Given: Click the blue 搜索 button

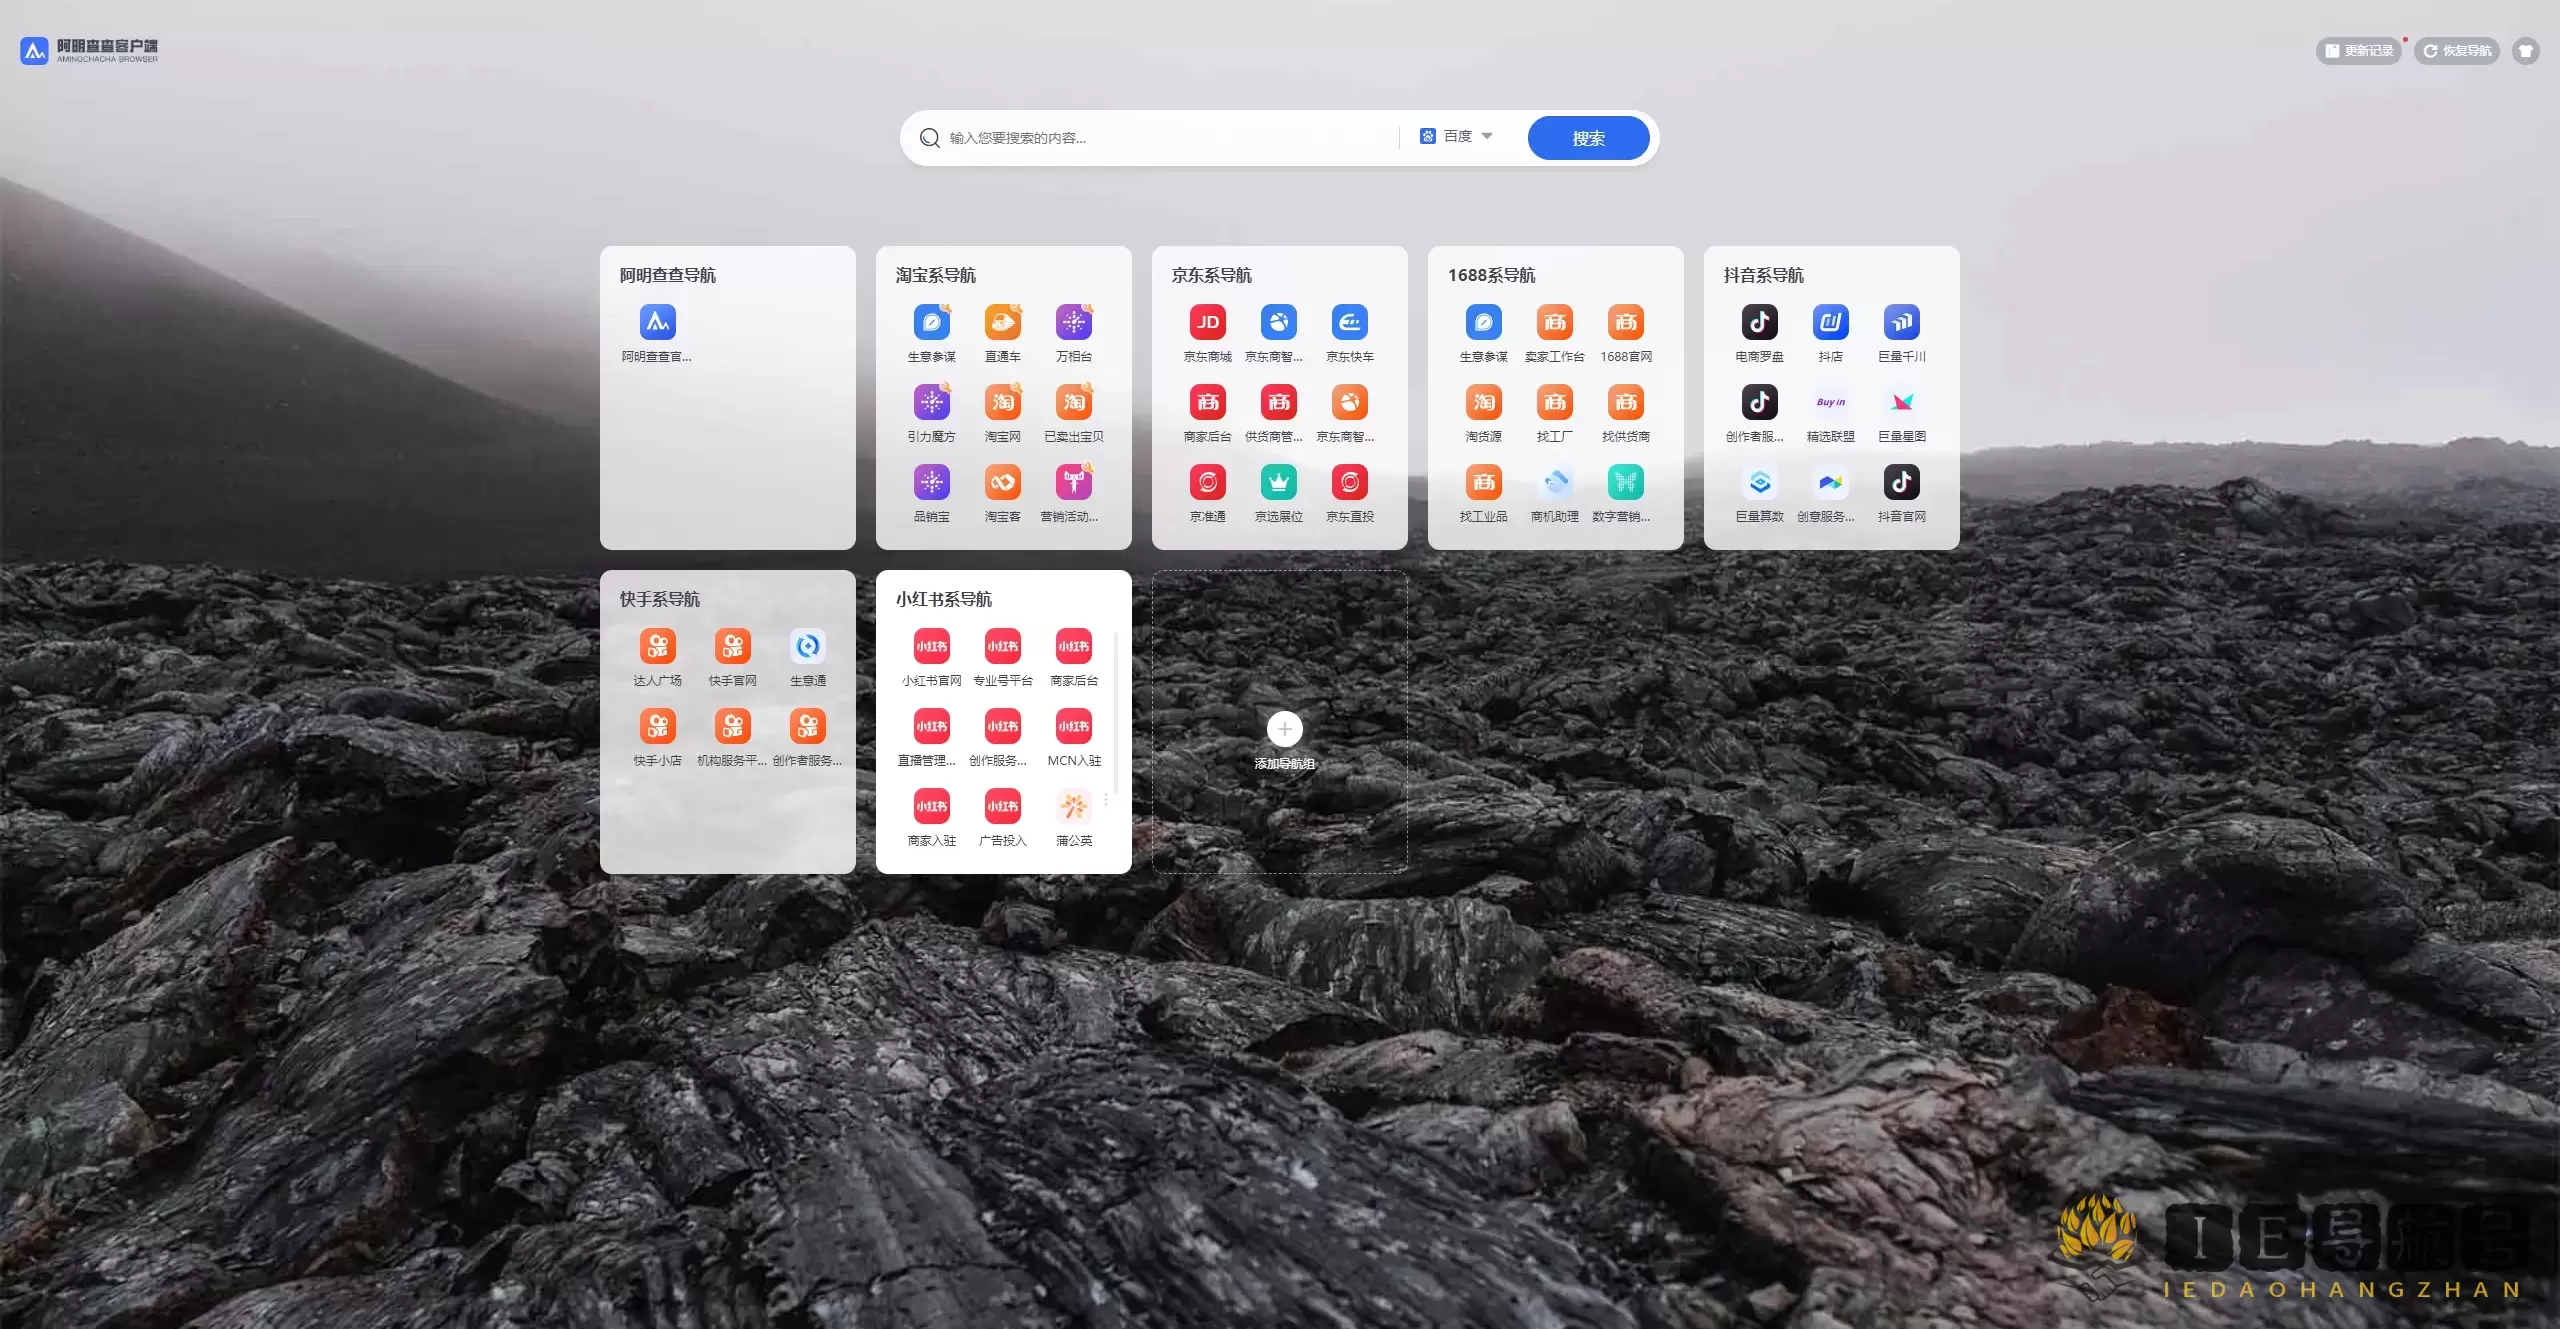Looking at the screenshot, I should click(1587, 138).
